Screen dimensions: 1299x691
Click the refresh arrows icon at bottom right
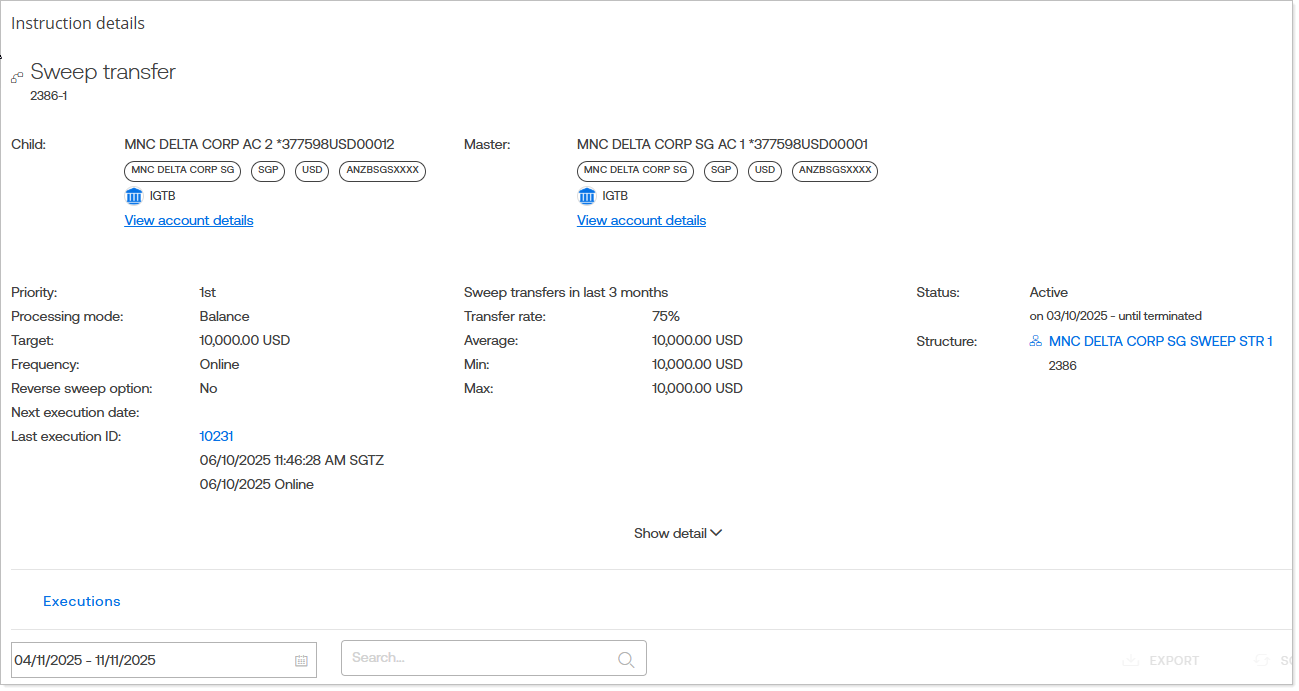[x=1261, y=661]
